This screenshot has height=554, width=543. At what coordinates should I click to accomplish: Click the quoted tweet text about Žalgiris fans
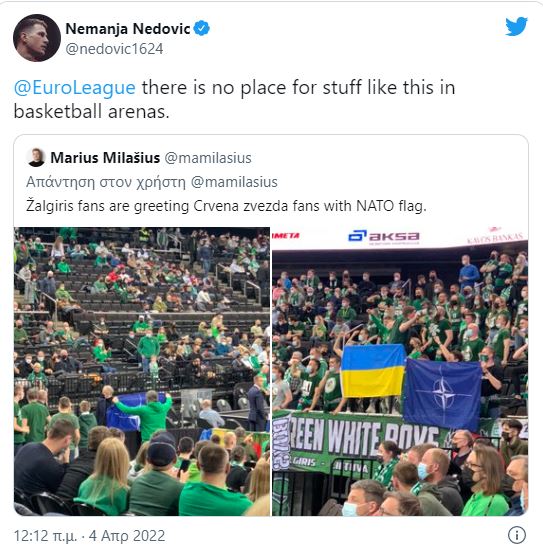click(x=226, y=206)
